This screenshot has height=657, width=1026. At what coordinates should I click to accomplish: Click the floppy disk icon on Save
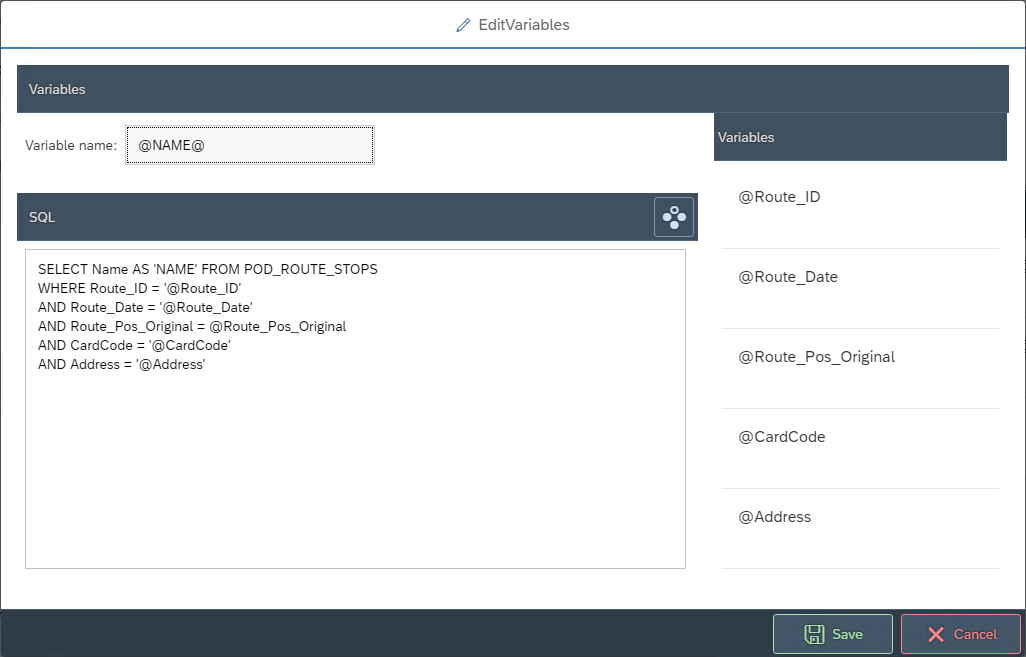tap(814, 634)
